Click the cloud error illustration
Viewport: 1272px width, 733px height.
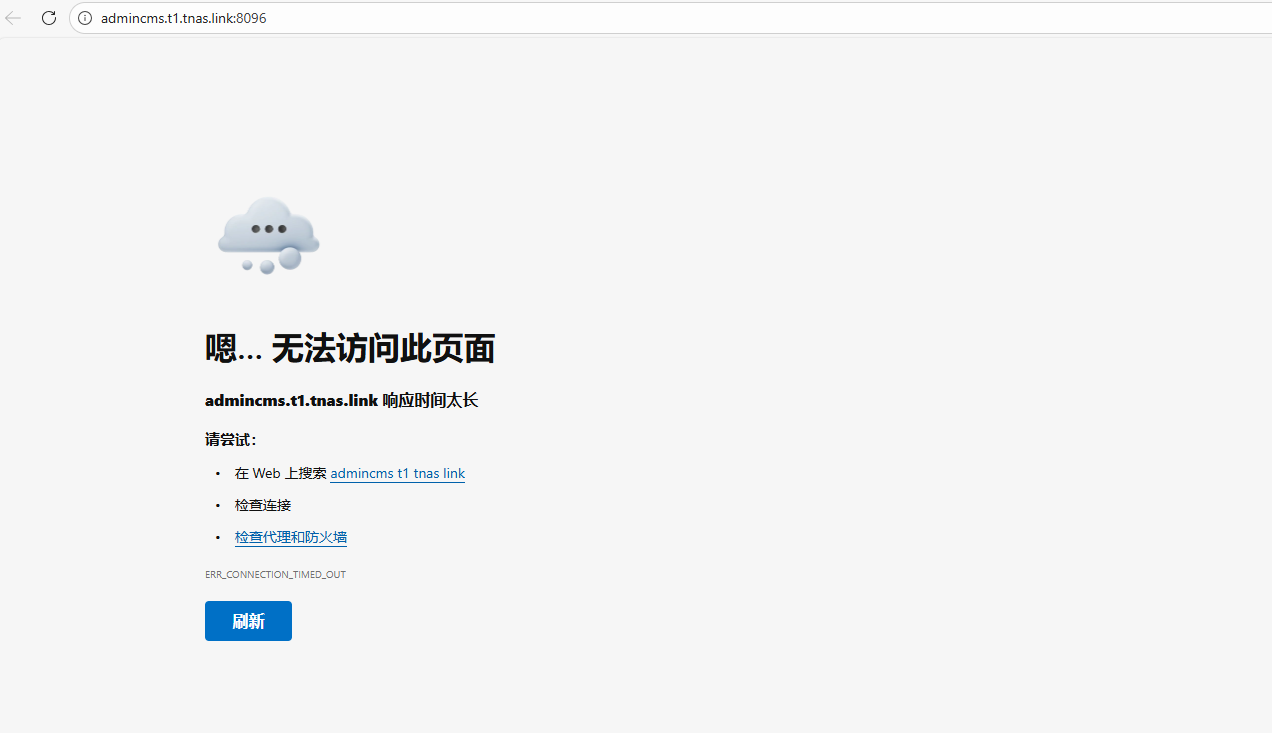click(268, 235)
